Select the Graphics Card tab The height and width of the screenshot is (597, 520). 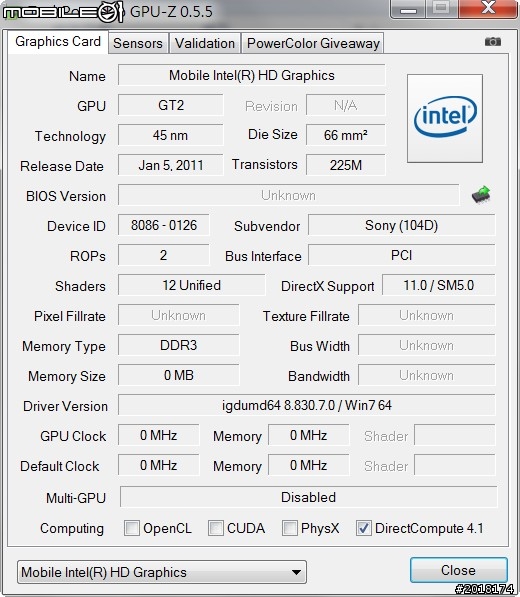(58, 42)
